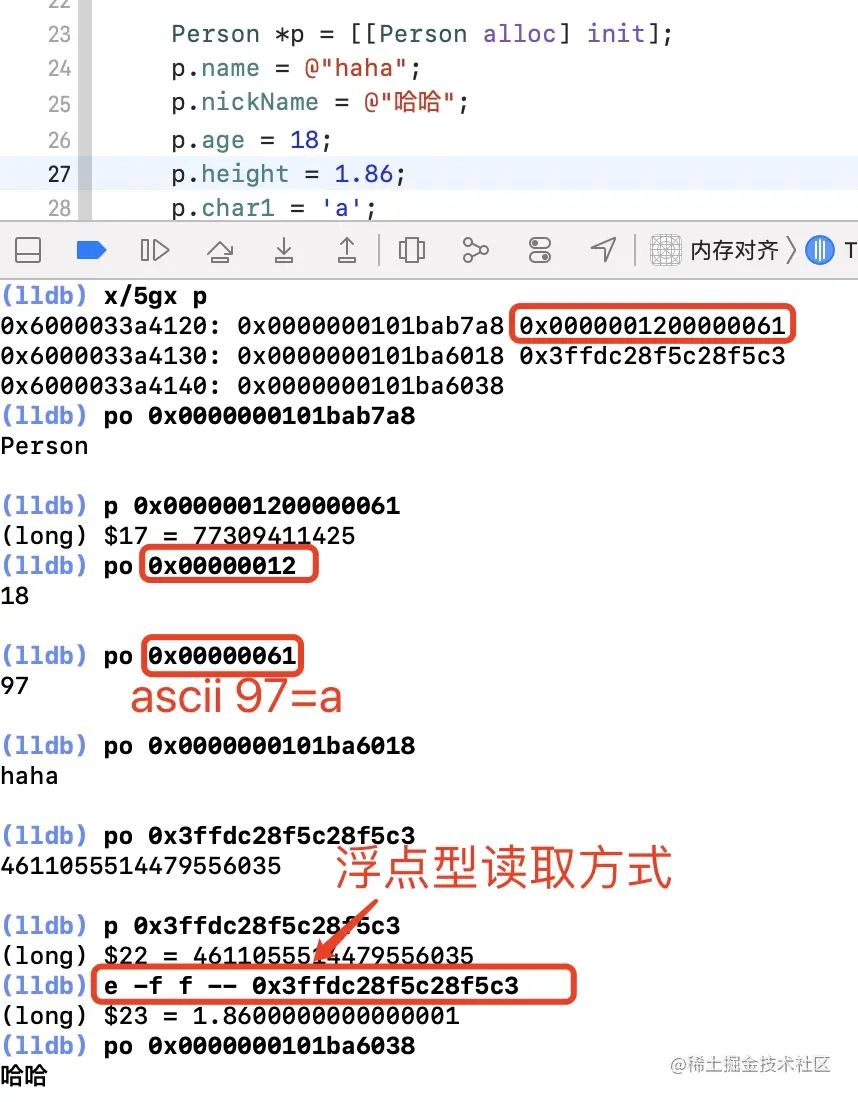Click line number 27 in gutter
Image resolution: width=858 pixels, height=1102 pixels.
tap(59, 174)
